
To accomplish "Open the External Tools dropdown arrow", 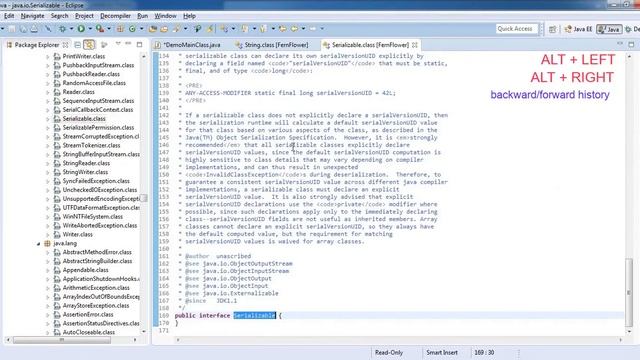I will [109, 29].
